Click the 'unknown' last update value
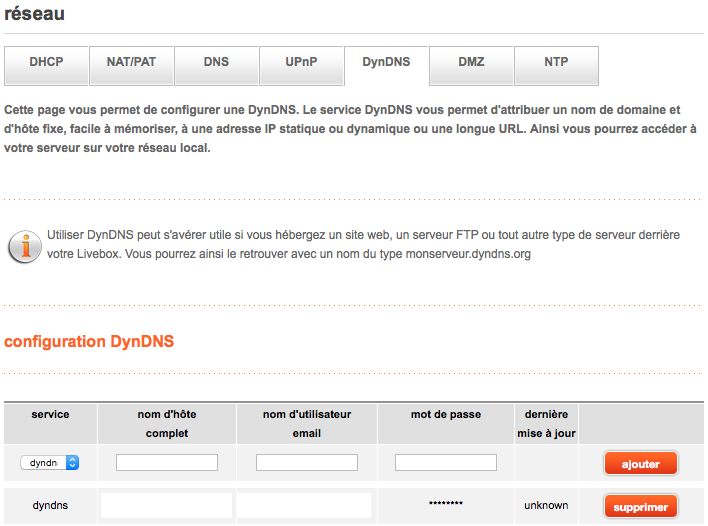The image size is (708, 526). click(x=546, y=505)
